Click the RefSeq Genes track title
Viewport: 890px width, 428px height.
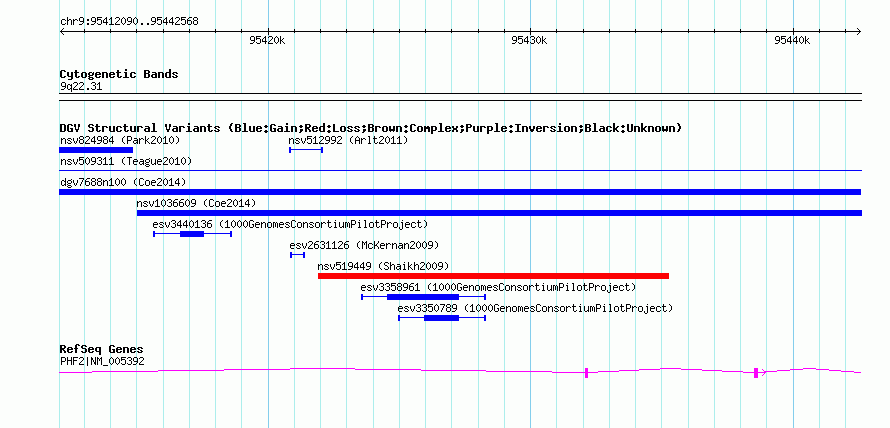click(102, 349)
